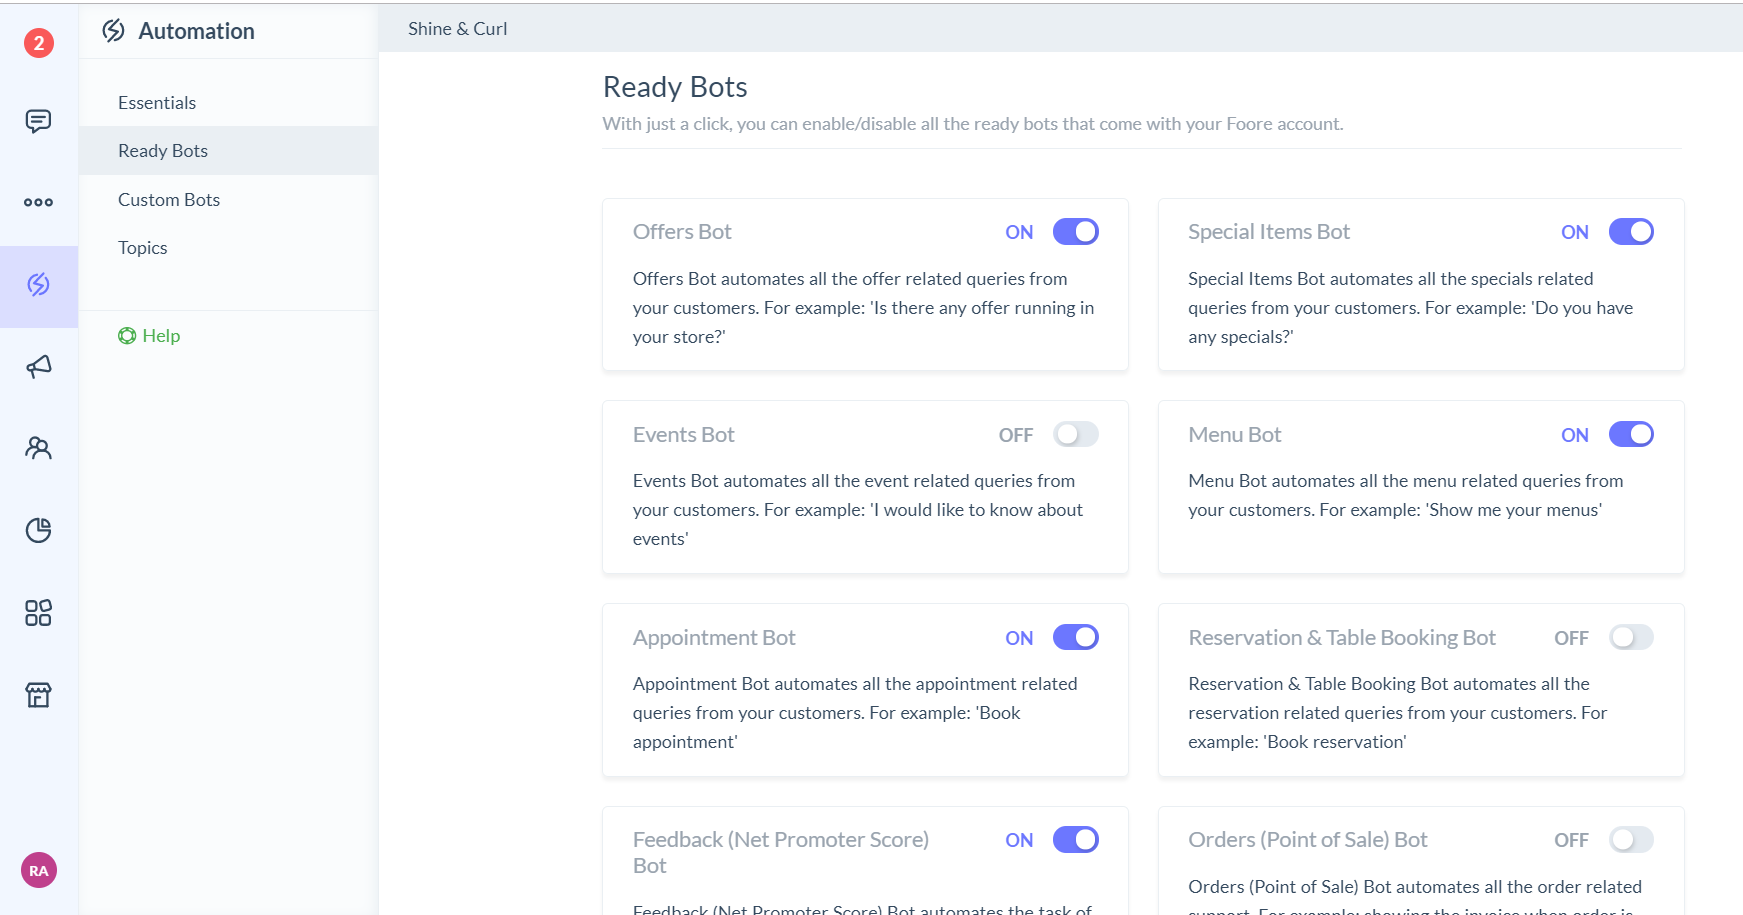Go to Essentials in Automation menu
This screenshot has width=1743, height=915.
click(x=157, y=103)
